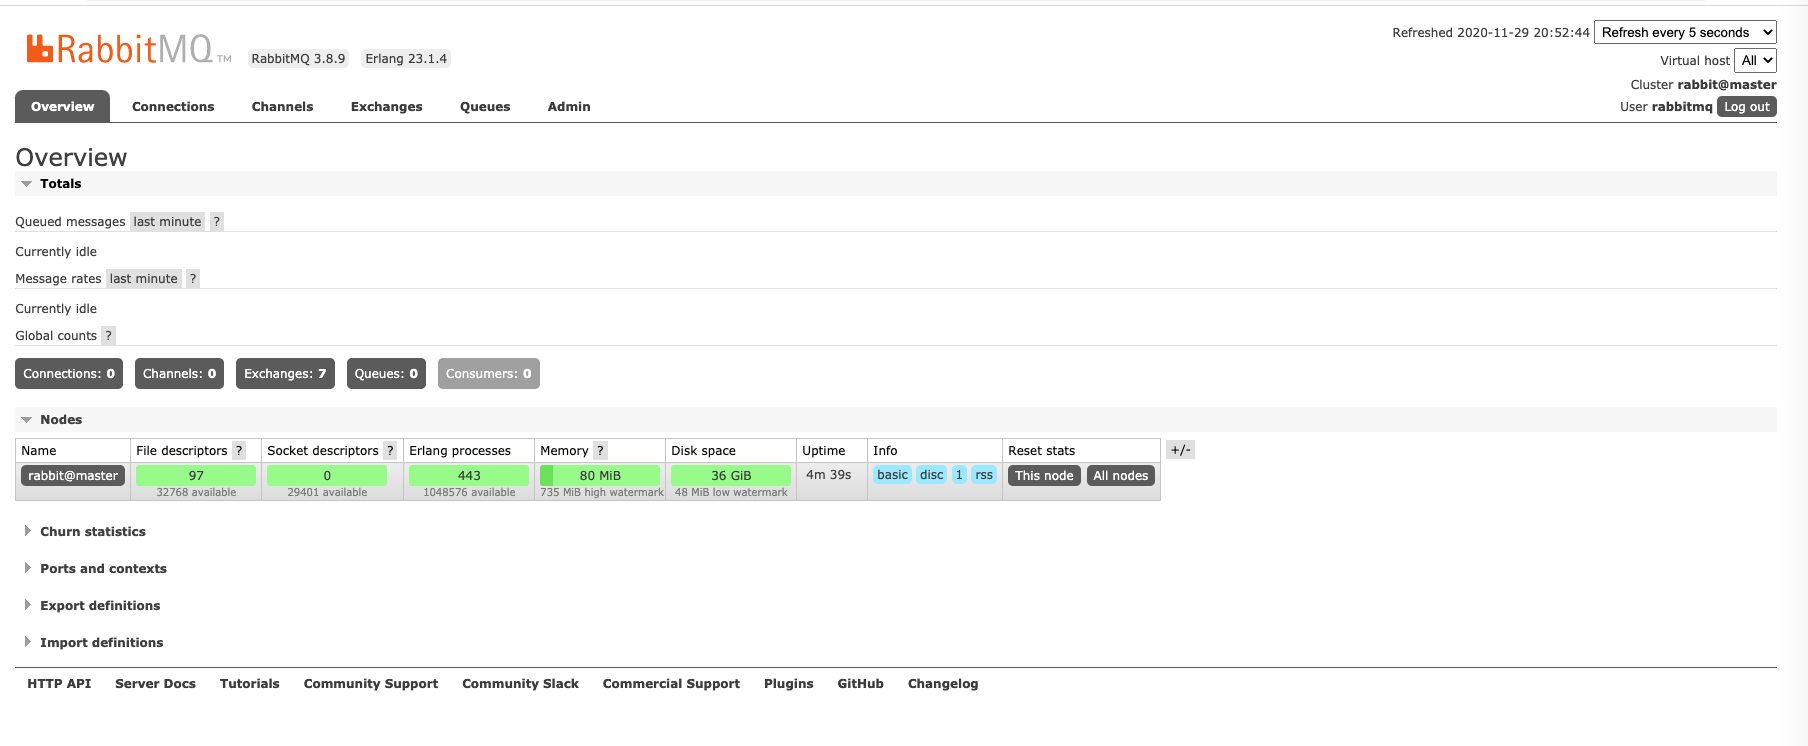Open help for Global counts
The image size is (1808, 746).
[108, 336]
